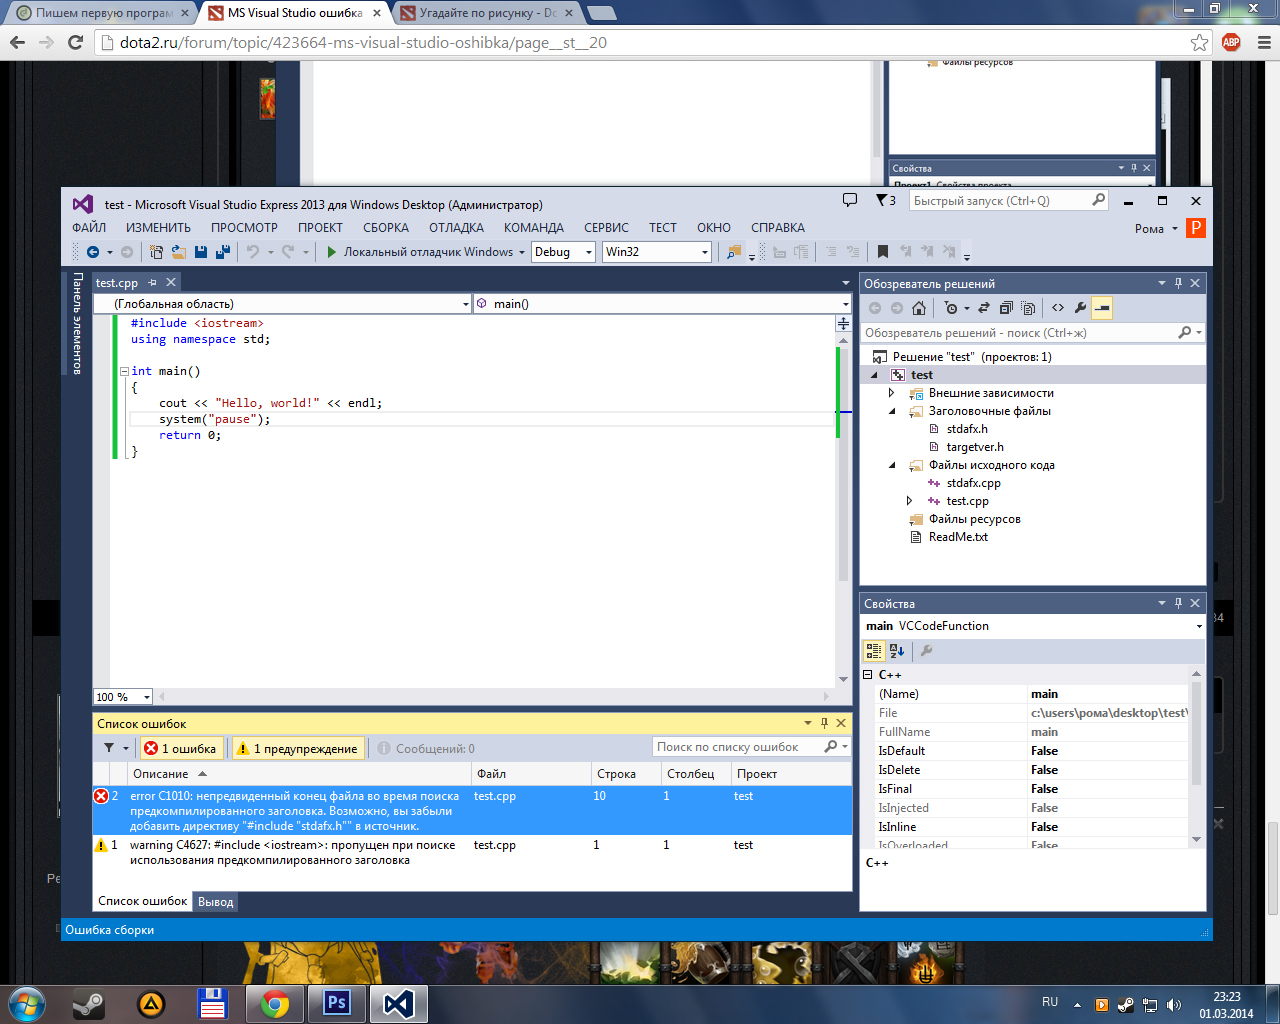Select the error C1010 row in the error list
Screen dimensions: 1280x1024
(x=472, y=811)
